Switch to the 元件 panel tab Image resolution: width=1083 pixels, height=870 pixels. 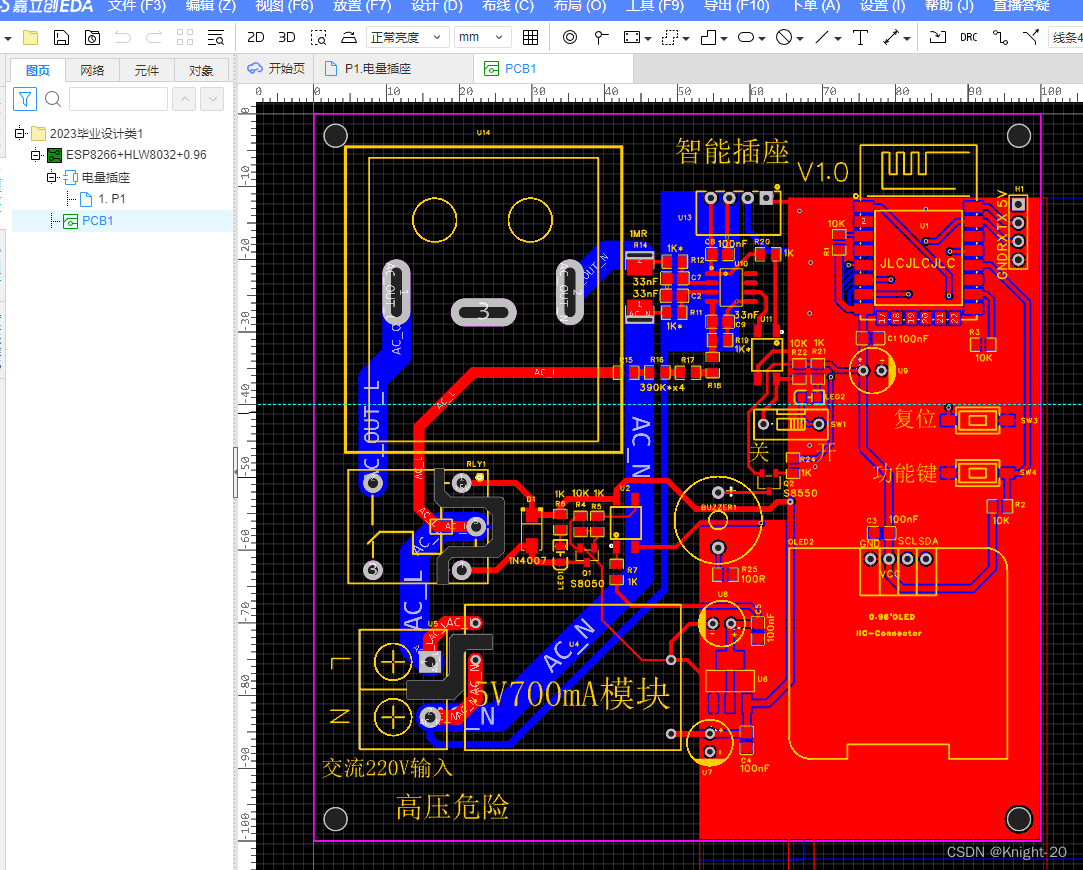tap(146, 70)
